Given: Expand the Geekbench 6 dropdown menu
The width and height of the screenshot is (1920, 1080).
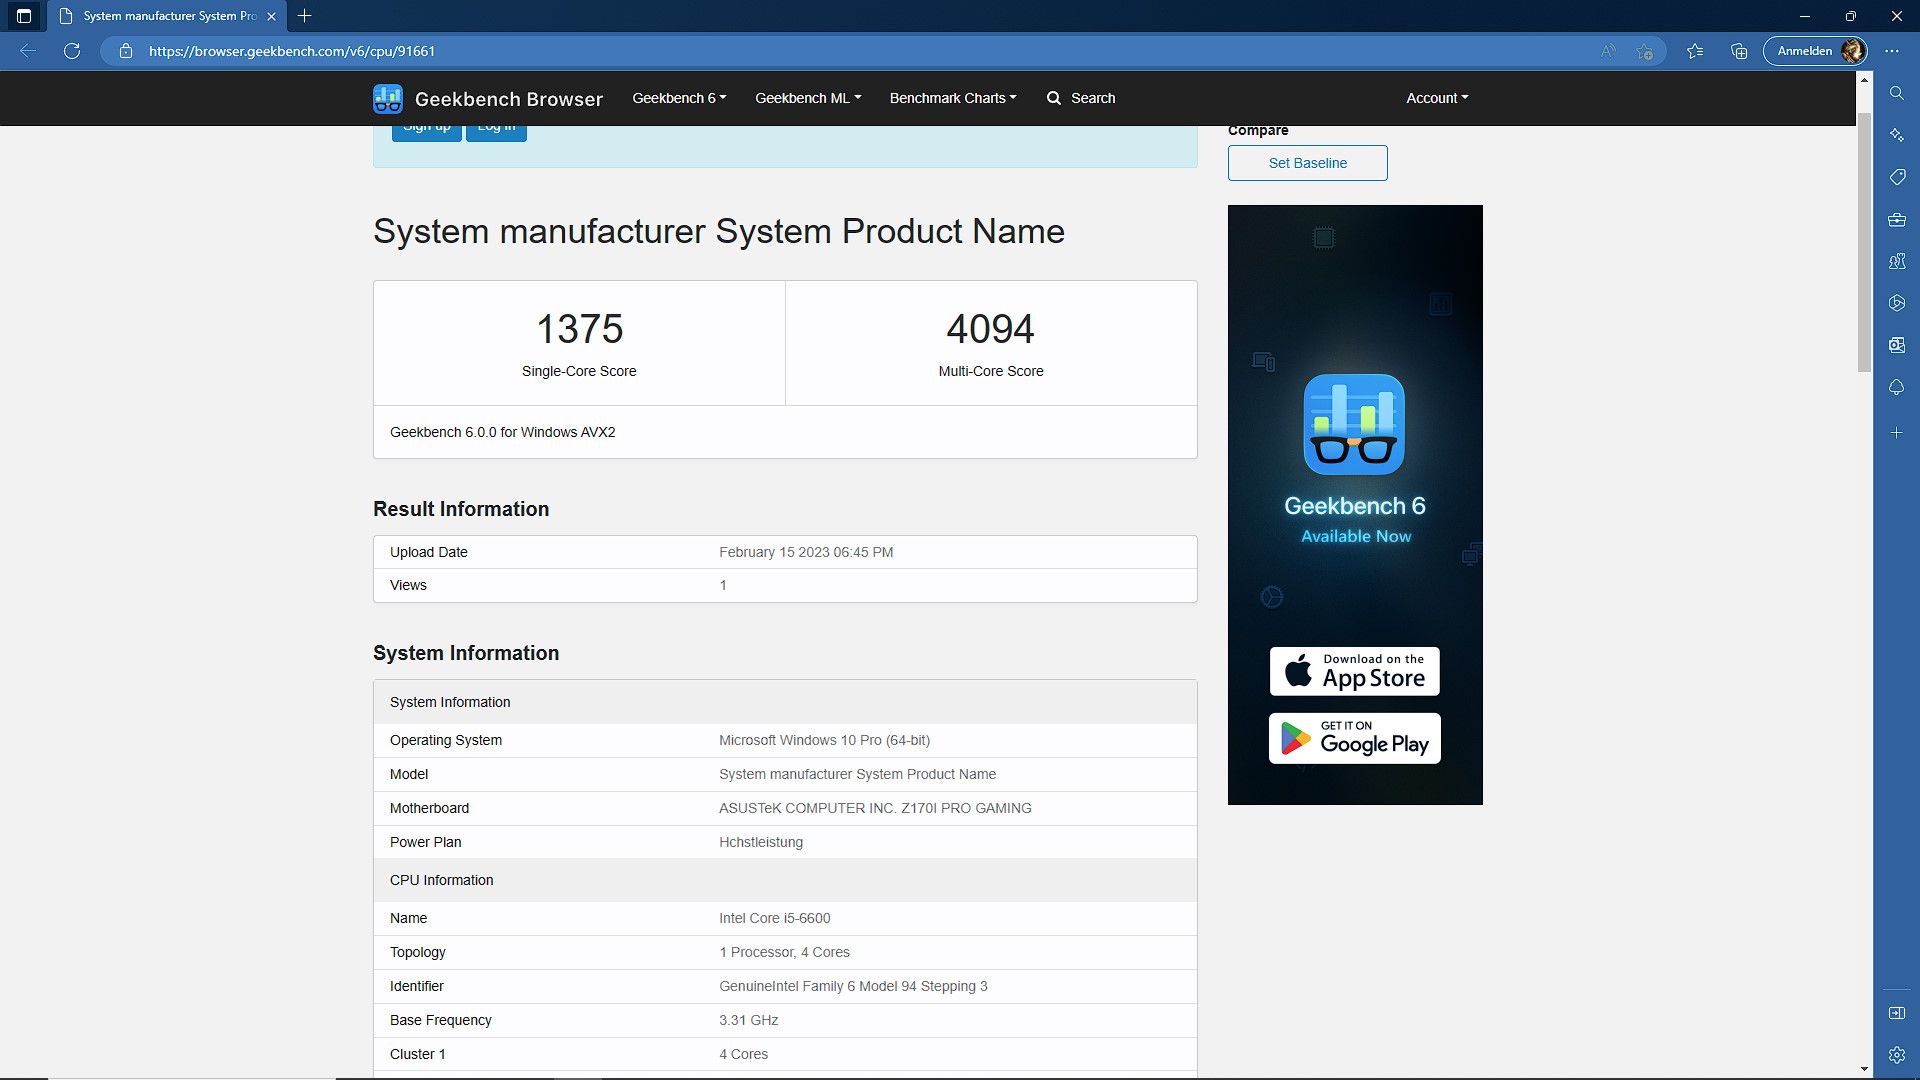Looking at the screenshot, I should [x=679, y=98].
